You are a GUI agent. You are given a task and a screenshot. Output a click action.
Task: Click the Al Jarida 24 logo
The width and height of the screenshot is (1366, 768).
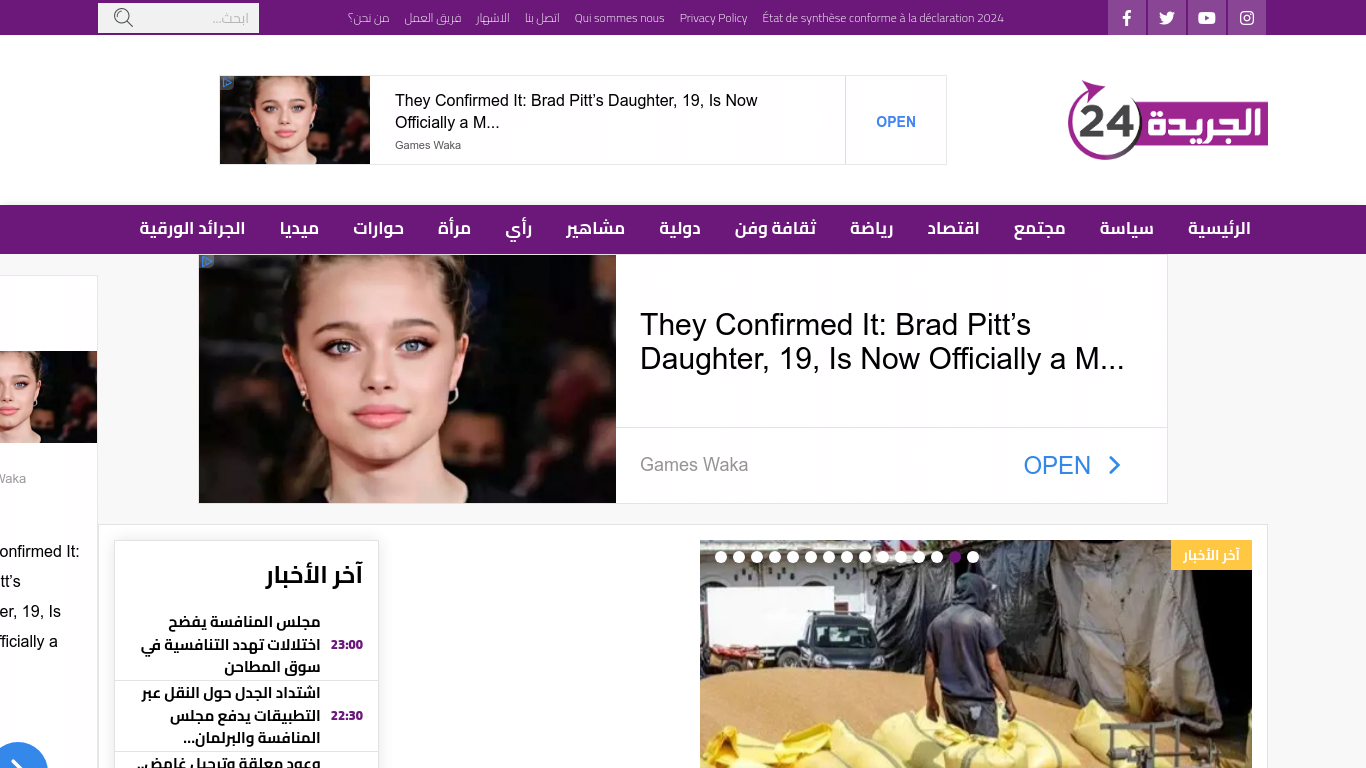[1167, 121]
